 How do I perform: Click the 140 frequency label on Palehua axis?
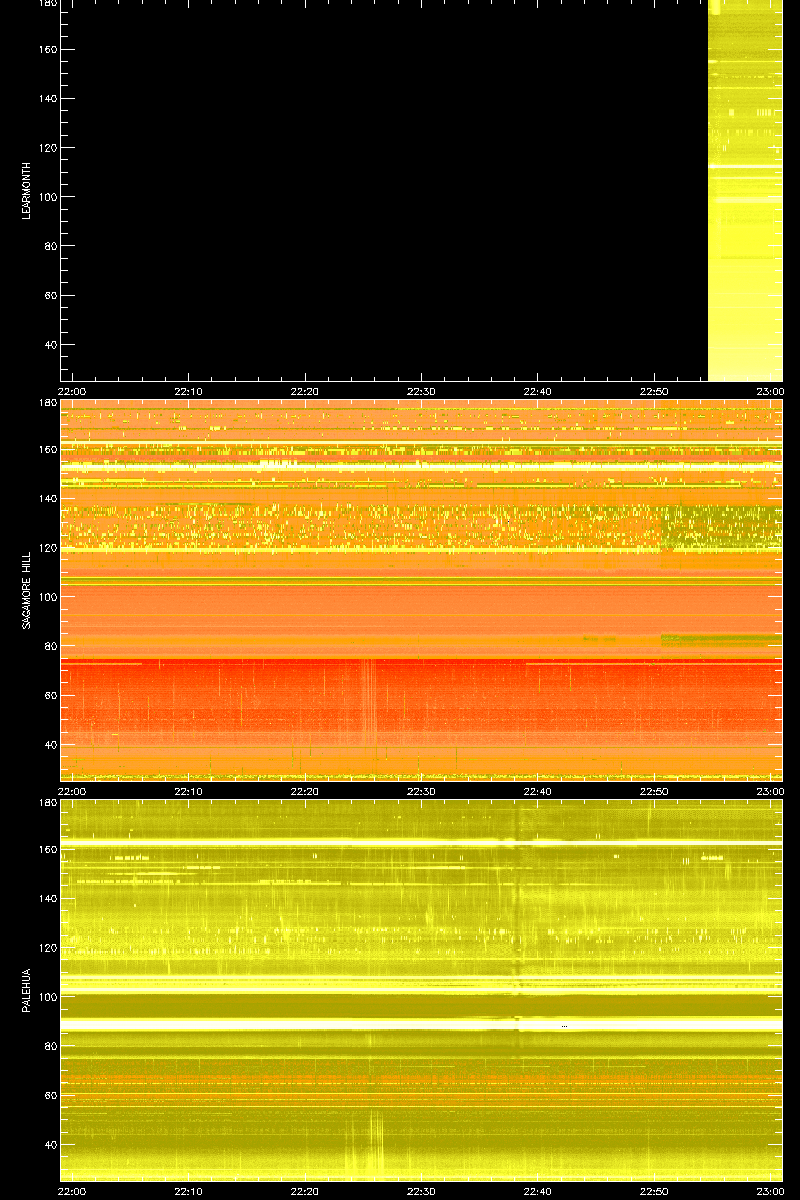47,898
